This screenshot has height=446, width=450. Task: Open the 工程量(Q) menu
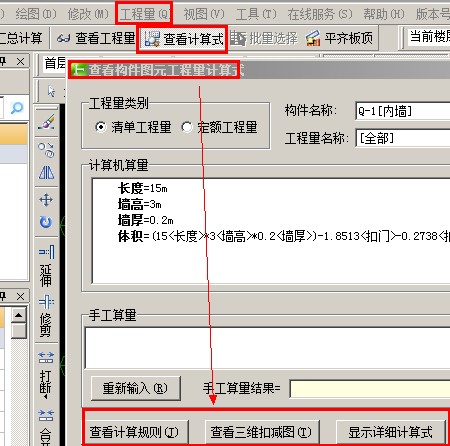click(145, 14)
